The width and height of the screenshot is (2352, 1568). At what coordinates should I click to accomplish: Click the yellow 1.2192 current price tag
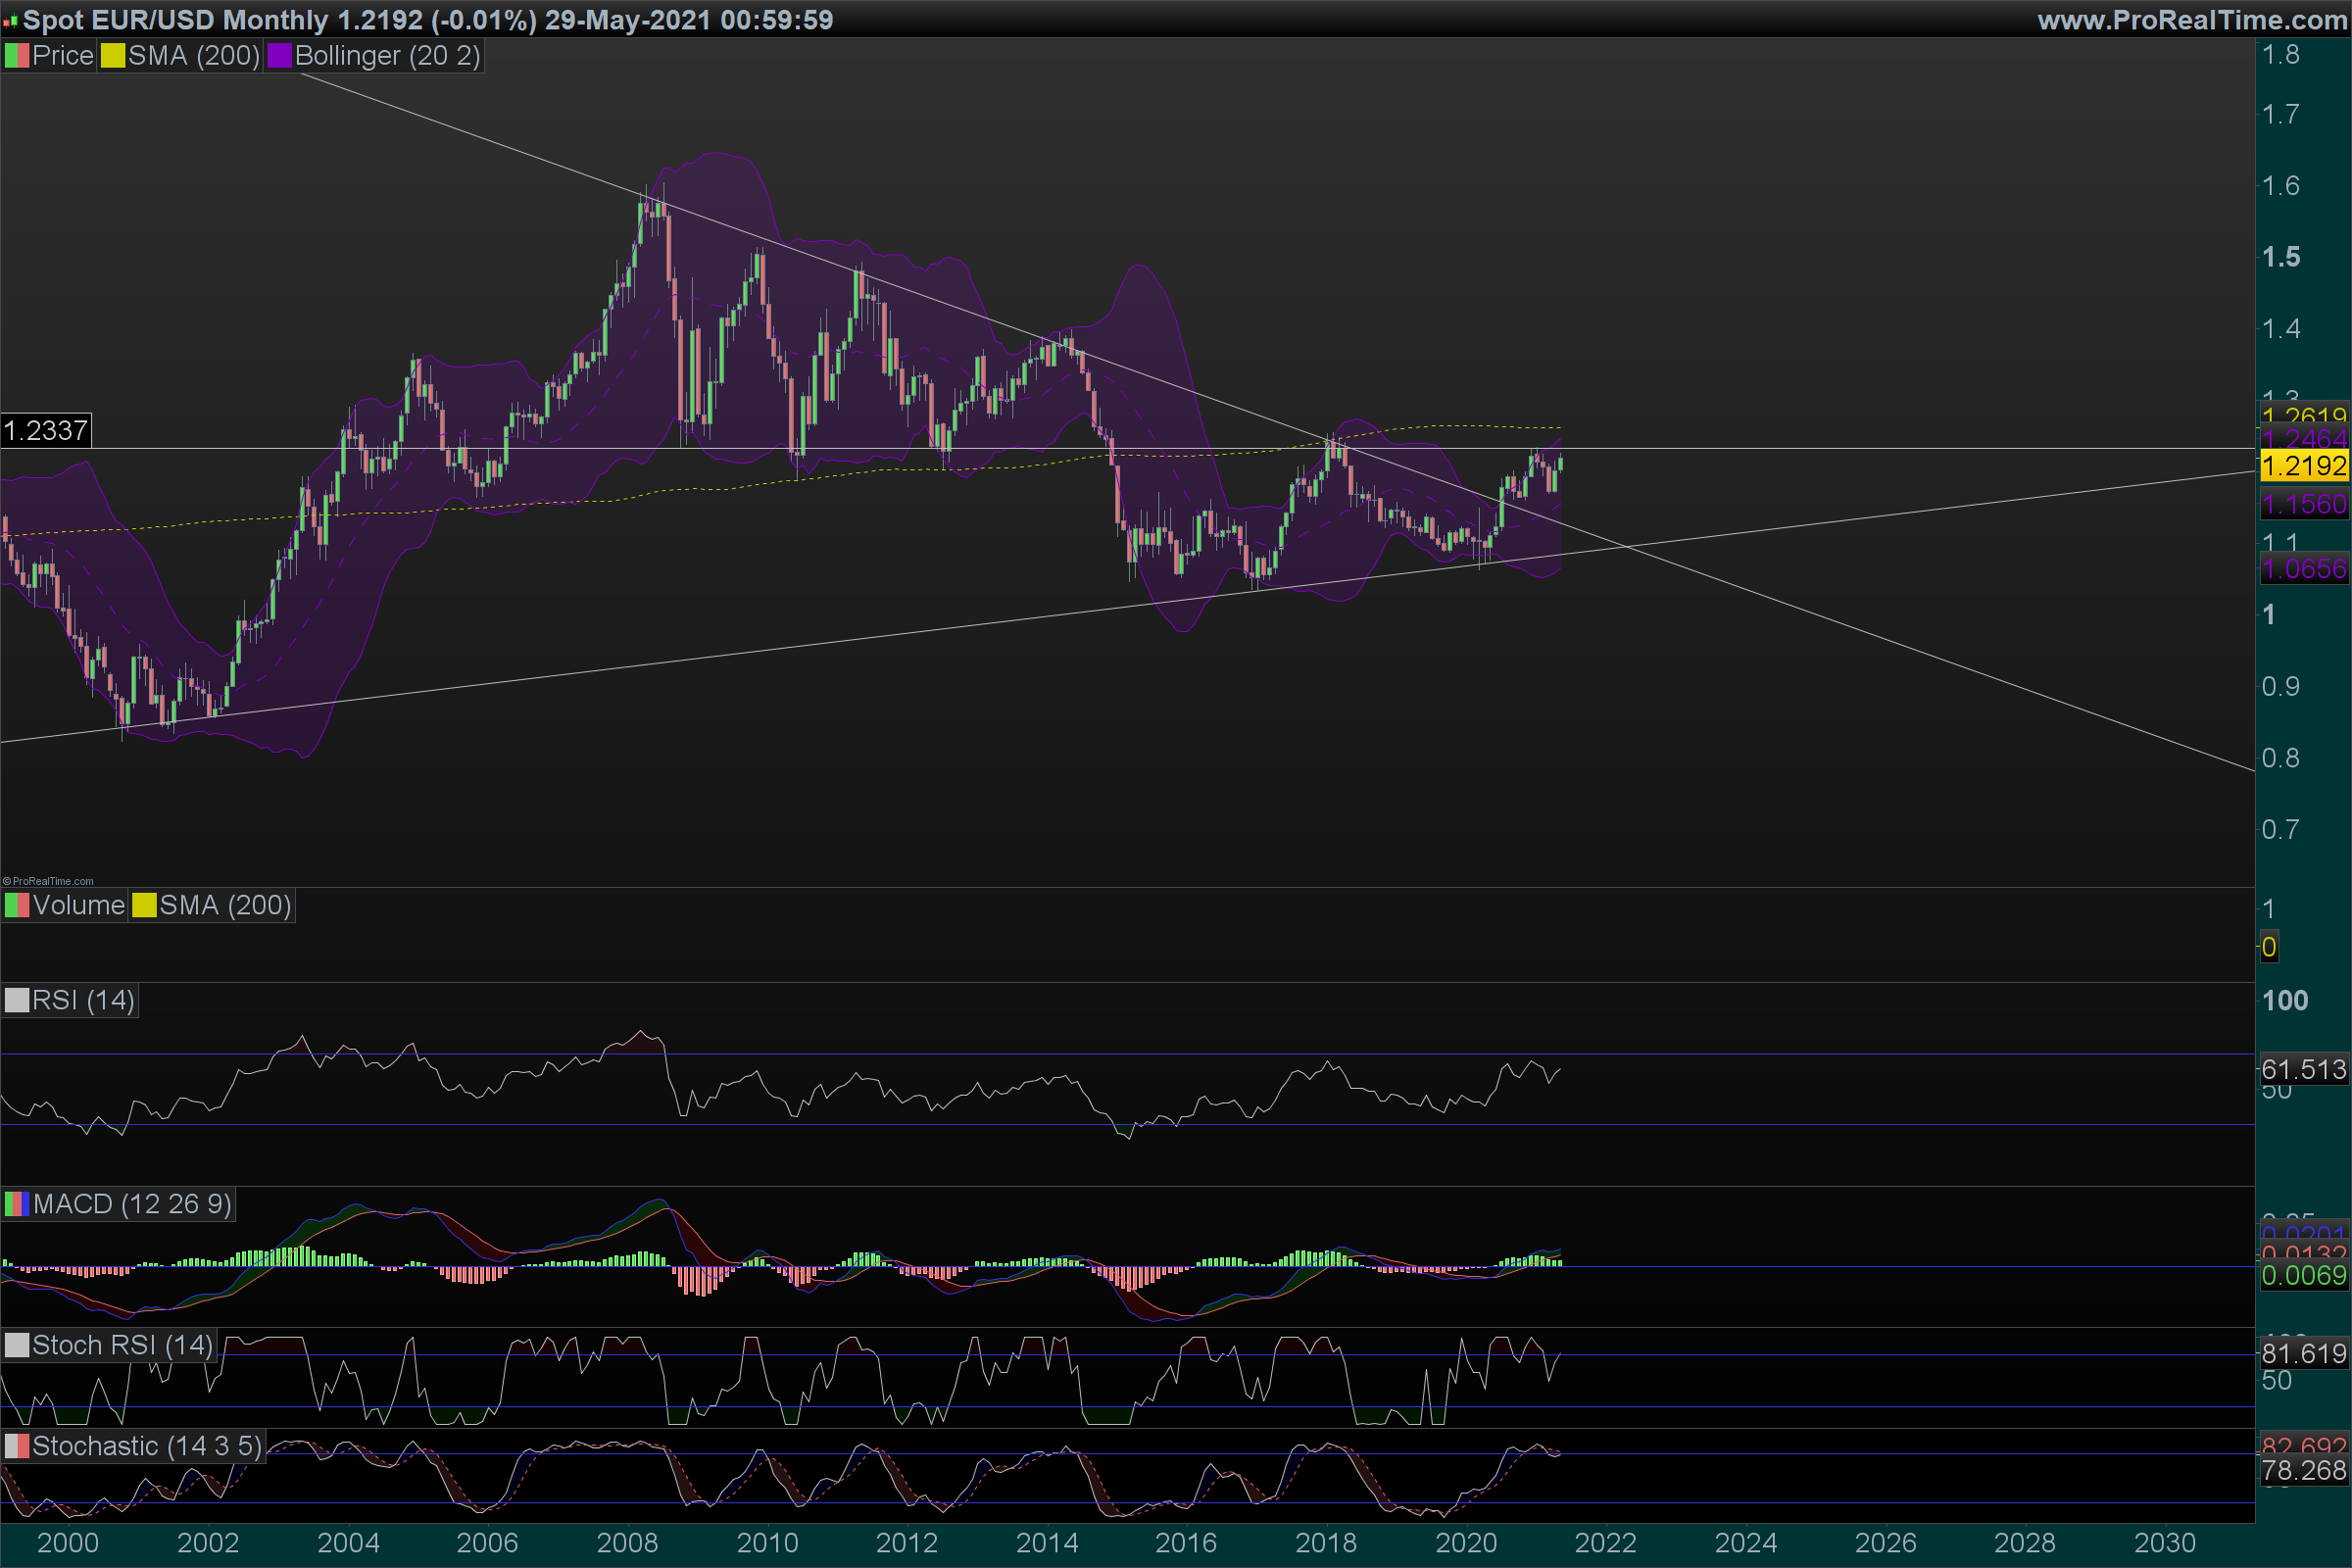click(x=2303, y=466)
